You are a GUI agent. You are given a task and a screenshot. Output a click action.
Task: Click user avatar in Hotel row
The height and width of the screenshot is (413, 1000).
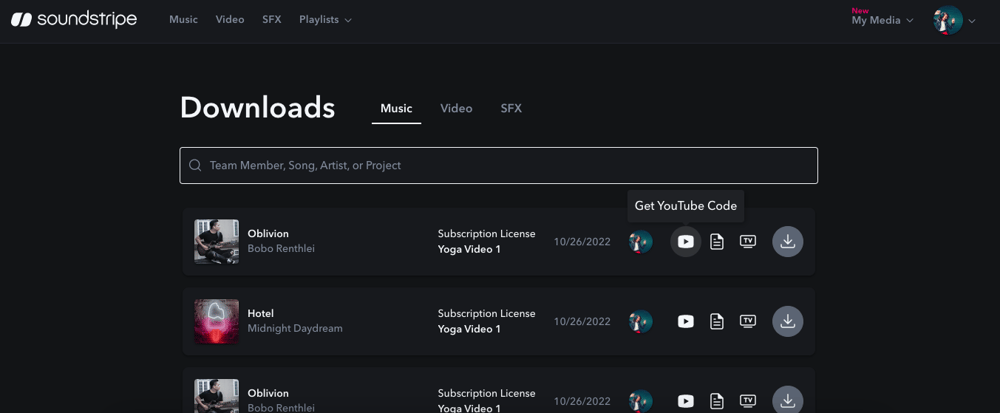point(640,322)
